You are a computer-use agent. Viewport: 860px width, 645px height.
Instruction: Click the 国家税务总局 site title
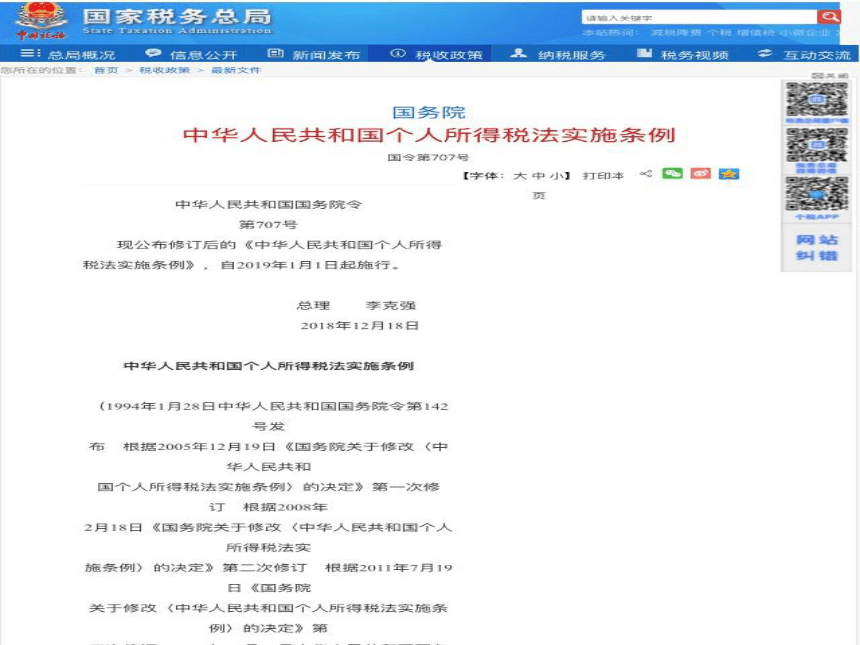coord(177,16)
